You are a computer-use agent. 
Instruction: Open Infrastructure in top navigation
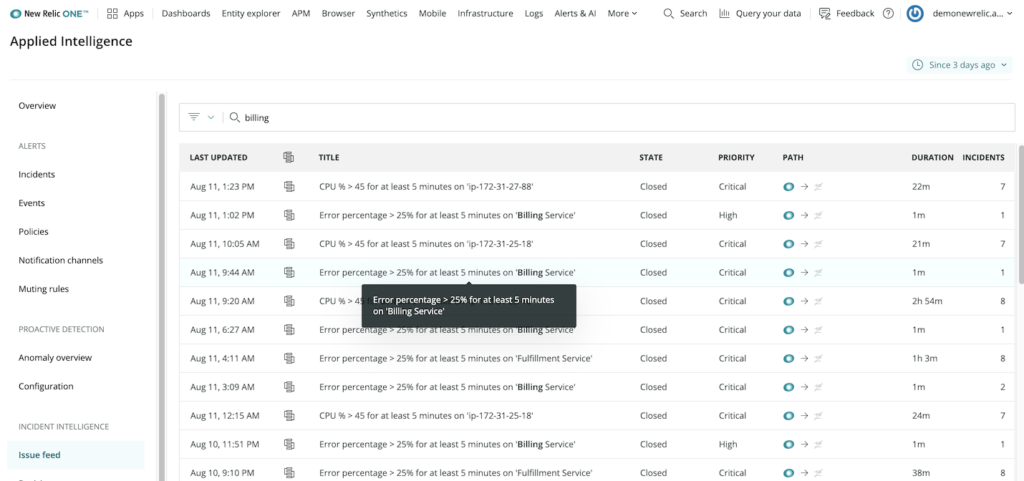pyautogui.click(x=485, y=13)
